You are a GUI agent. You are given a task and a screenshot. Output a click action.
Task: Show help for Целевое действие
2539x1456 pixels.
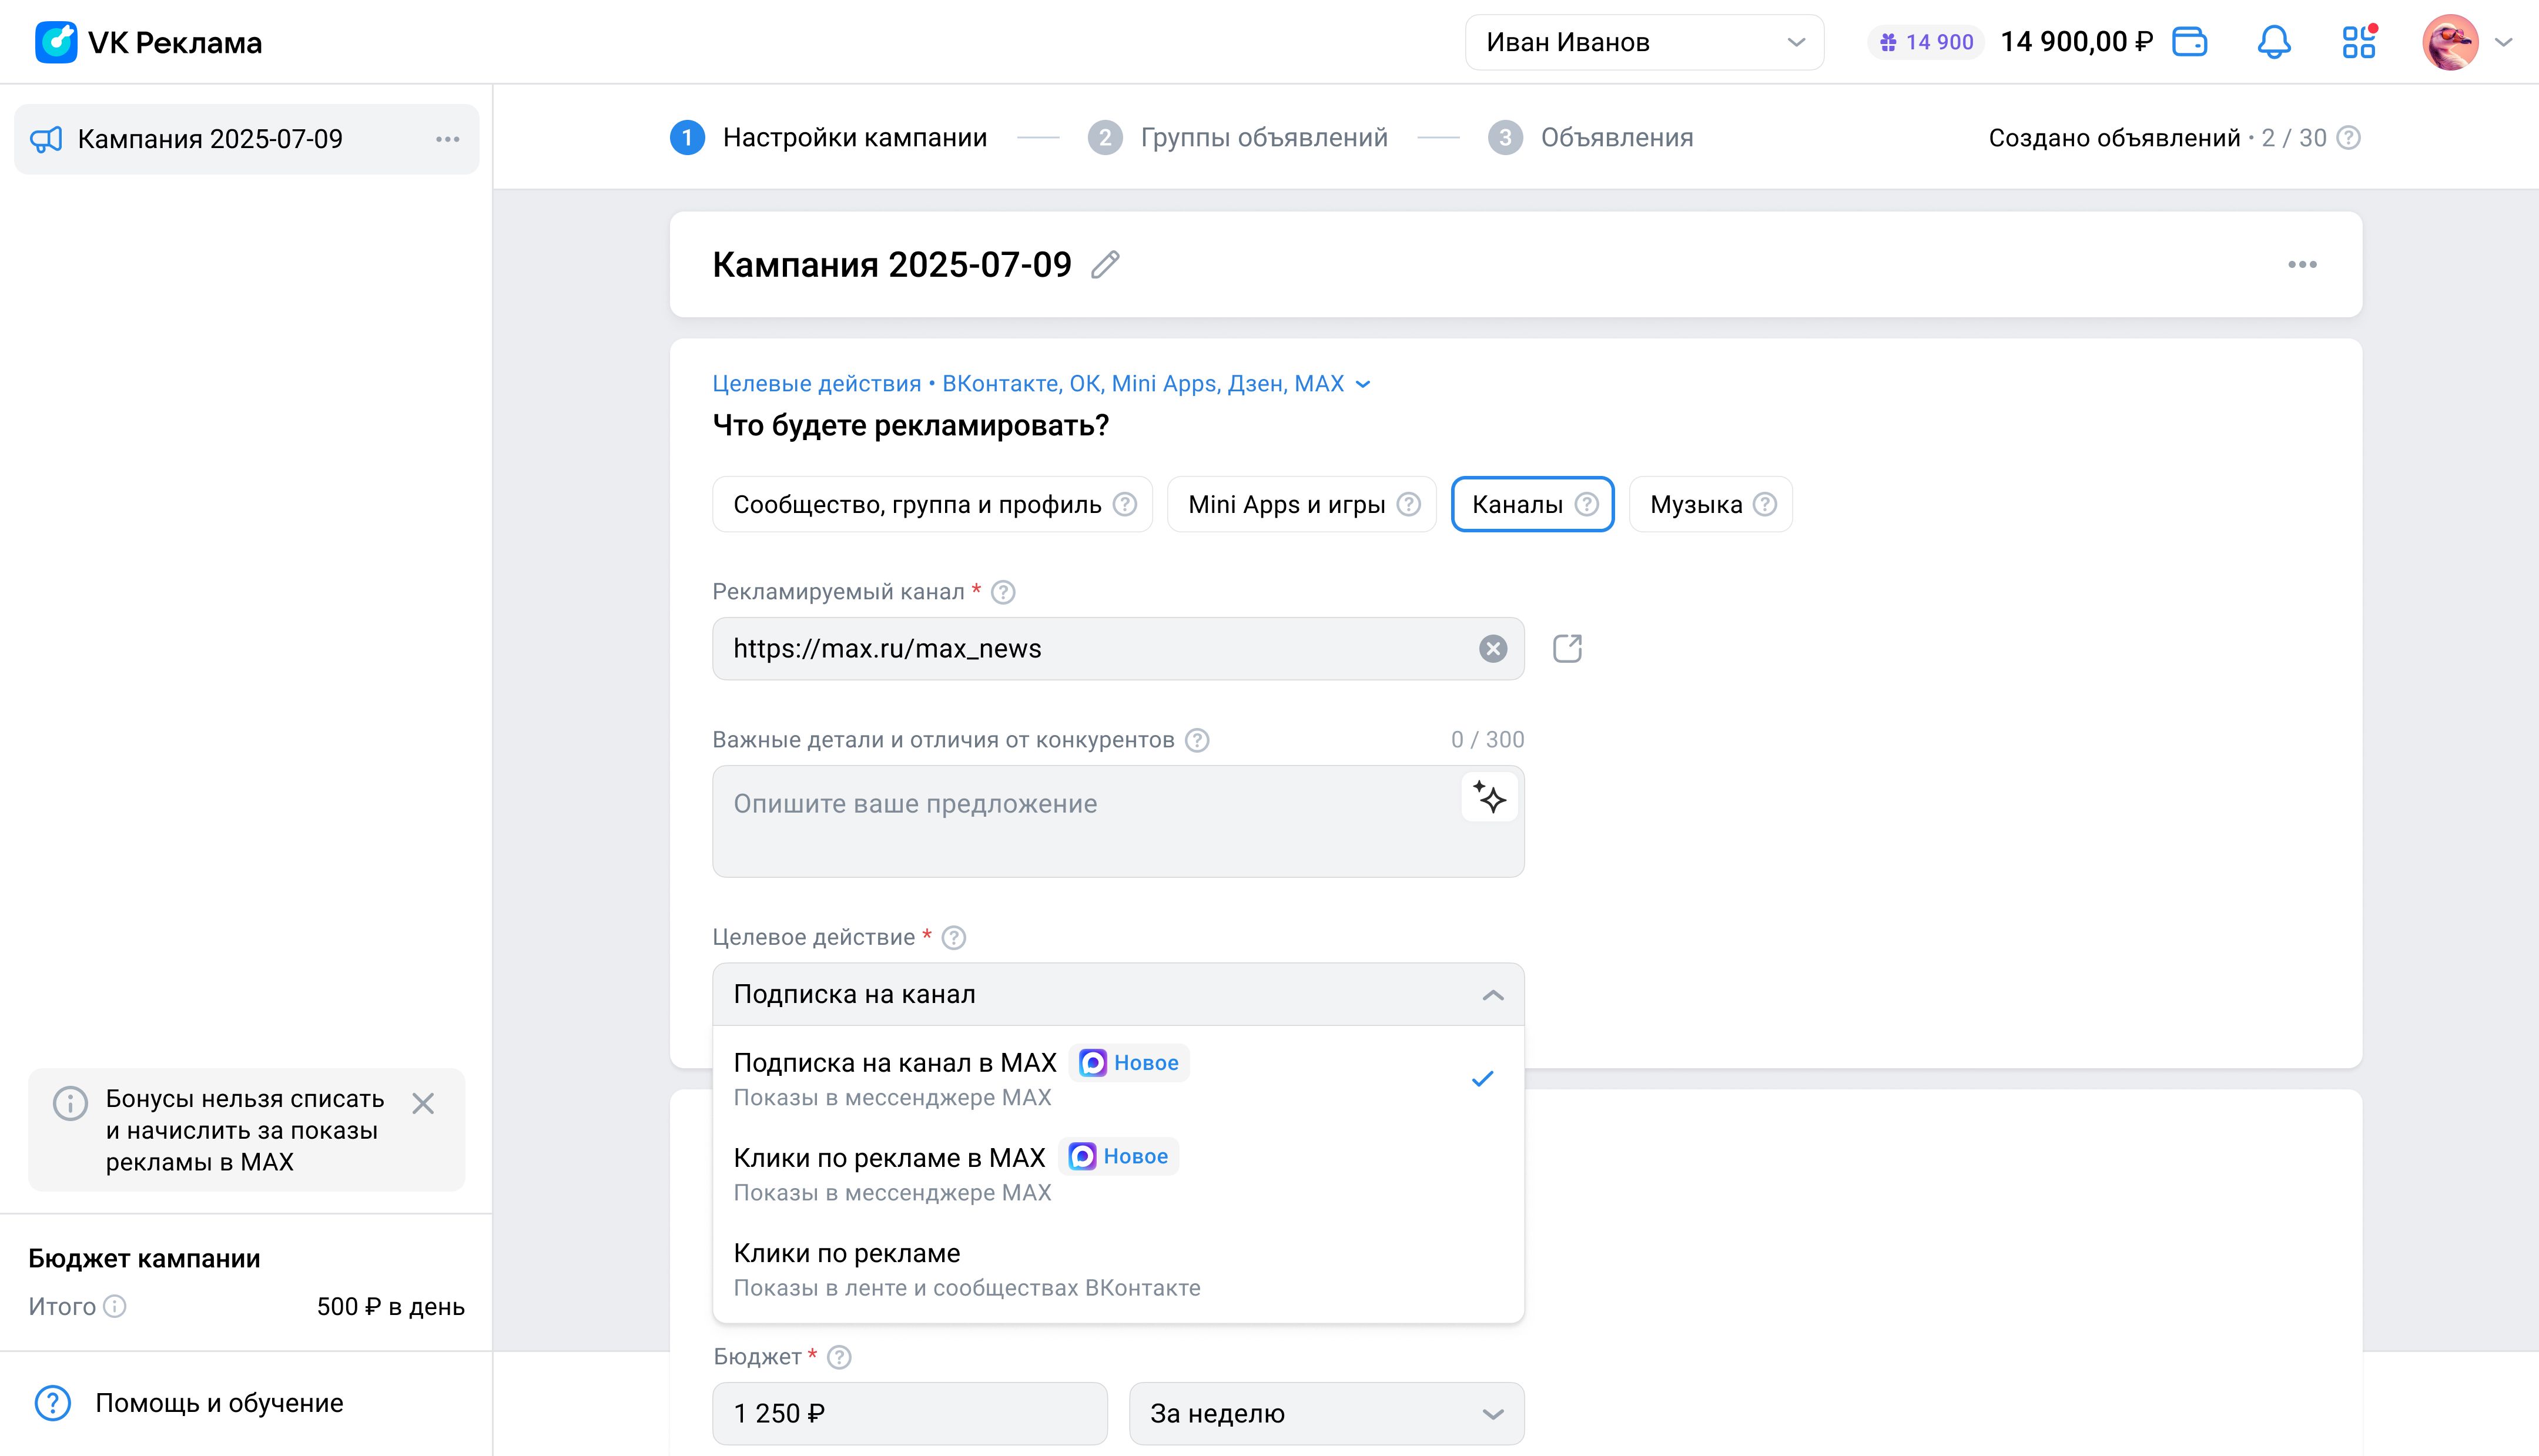tap(954, 938)
